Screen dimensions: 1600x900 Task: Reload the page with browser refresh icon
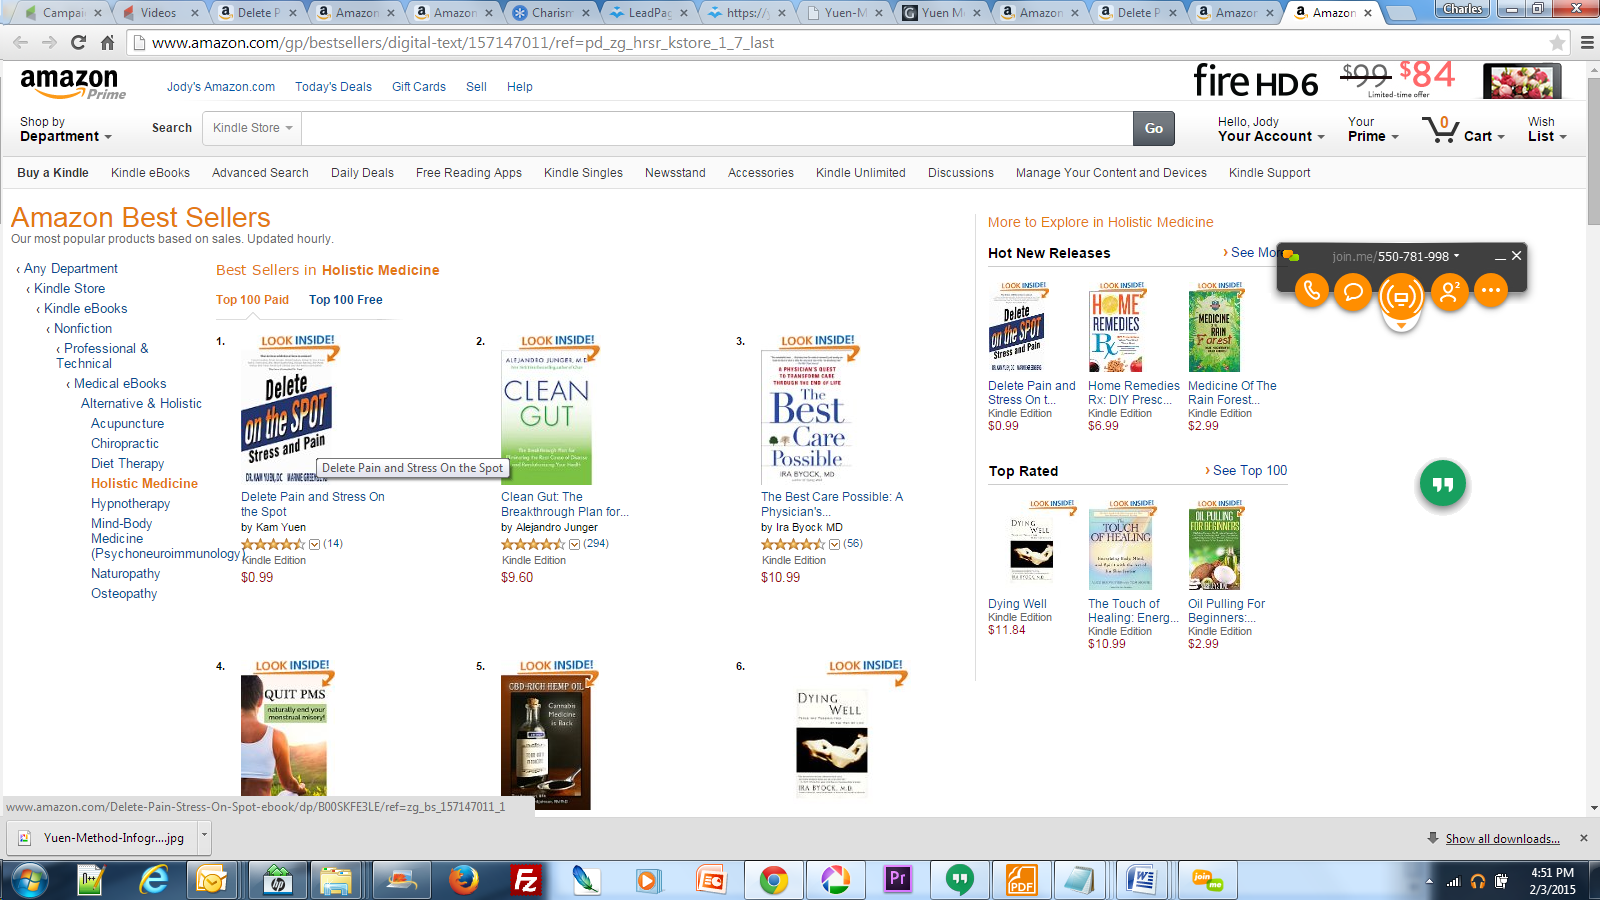(79, 42)
